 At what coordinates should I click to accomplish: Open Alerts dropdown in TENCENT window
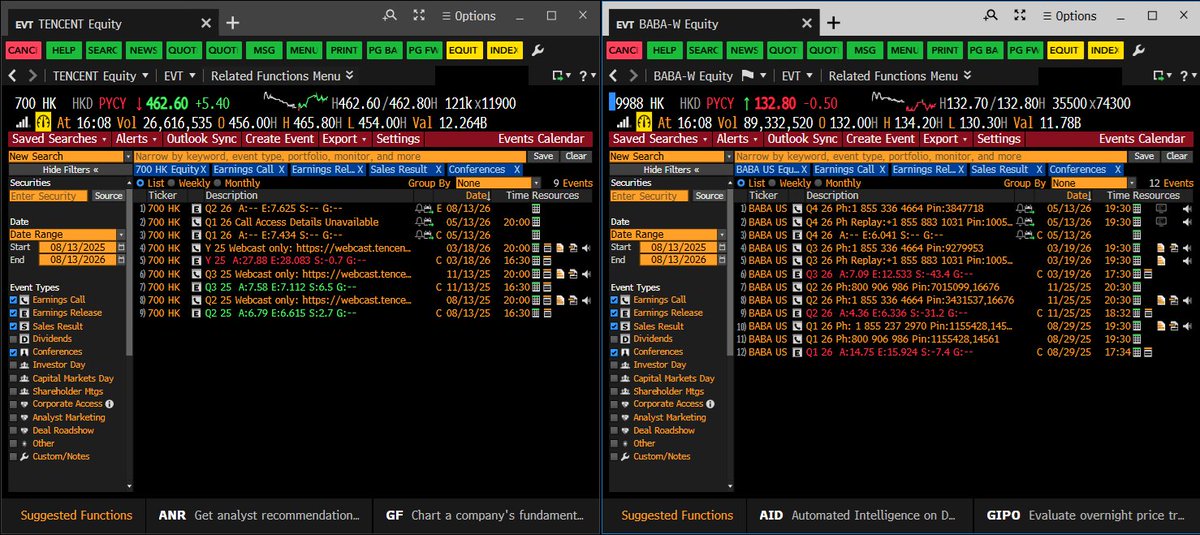point(136,139)
